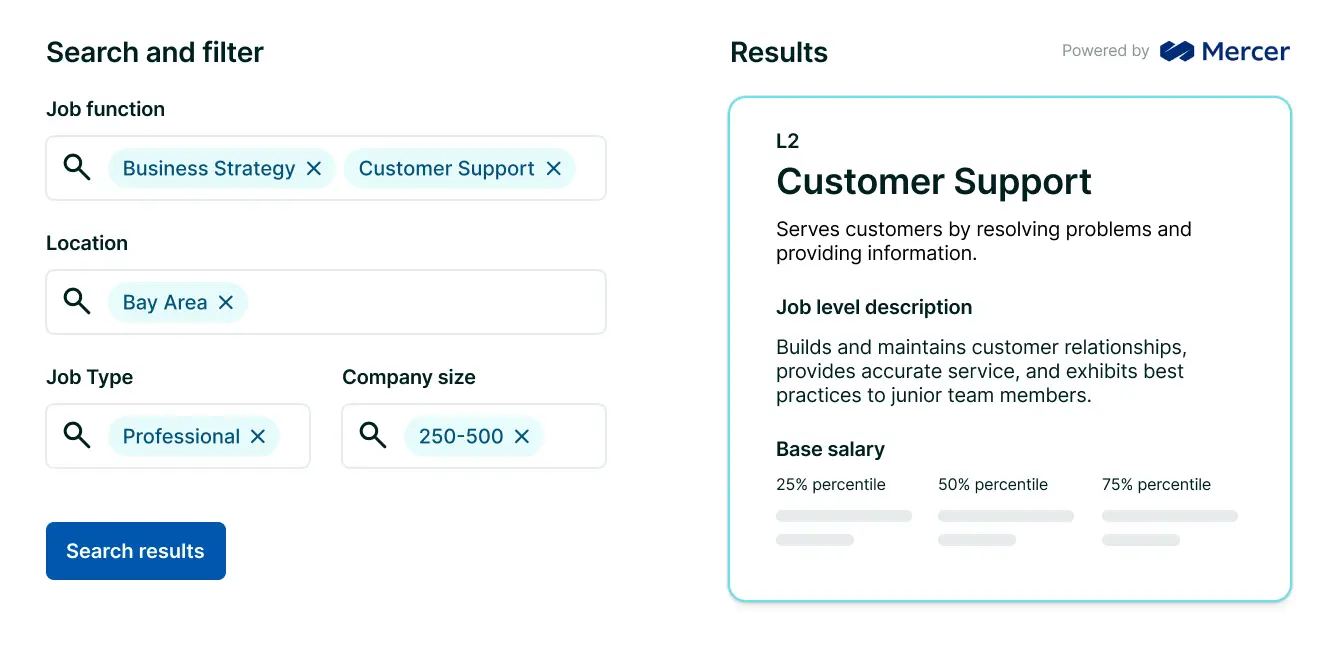Image resolution: width=1336 pixels, height=646 pixels.
Task: Click the Mercer logo icon
Action: click(1177, 51)
